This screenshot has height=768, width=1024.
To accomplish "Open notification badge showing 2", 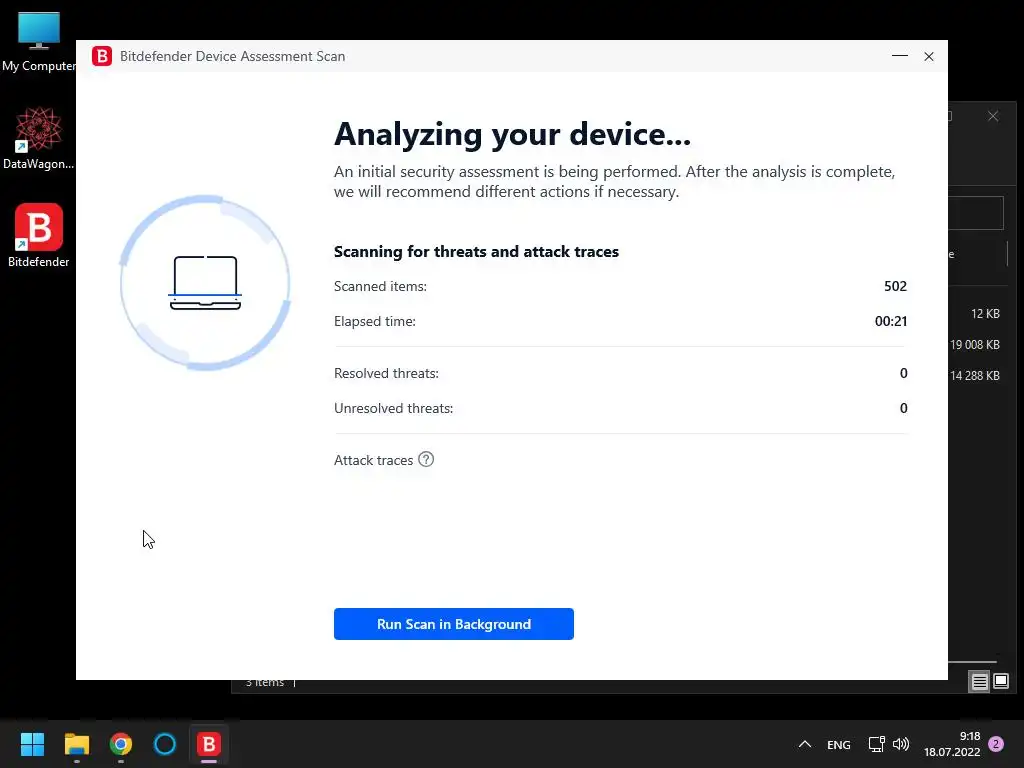I will pos(996,744).
